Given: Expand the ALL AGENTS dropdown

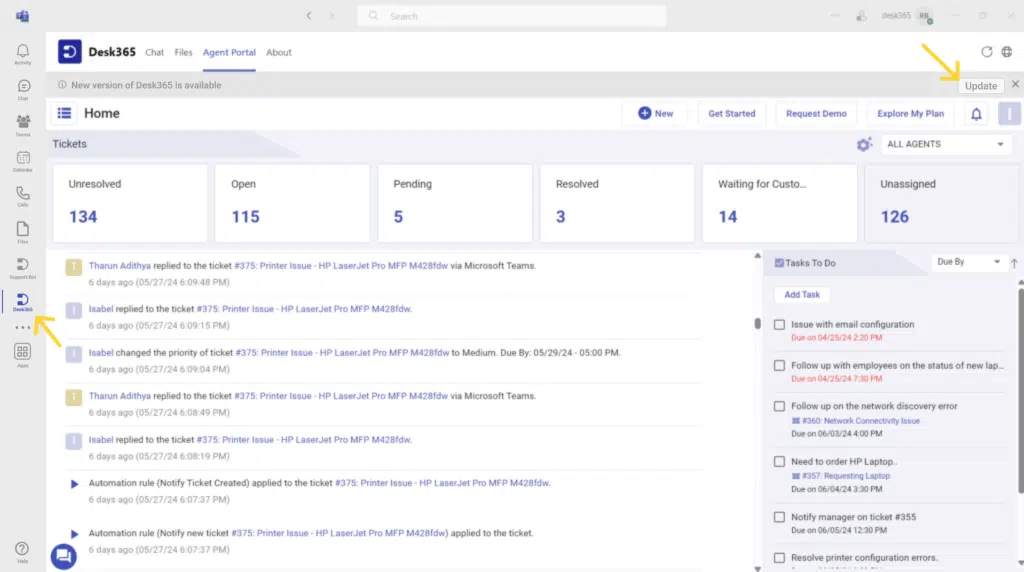Looking at the screenshot, I should tap(945, 144).
